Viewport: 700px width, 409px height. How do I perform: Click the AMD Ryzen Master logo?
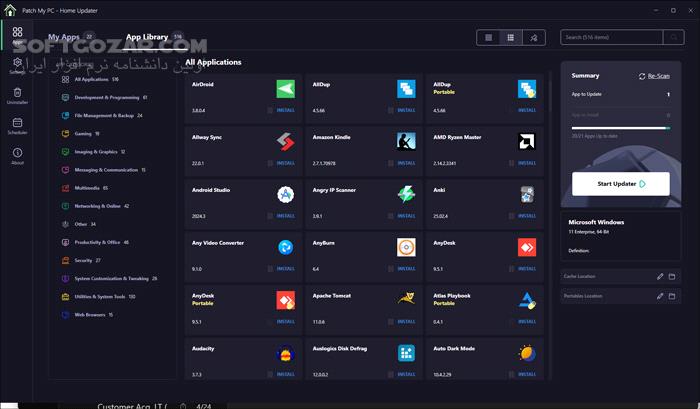pyautogui.click(x=527, y=142)
